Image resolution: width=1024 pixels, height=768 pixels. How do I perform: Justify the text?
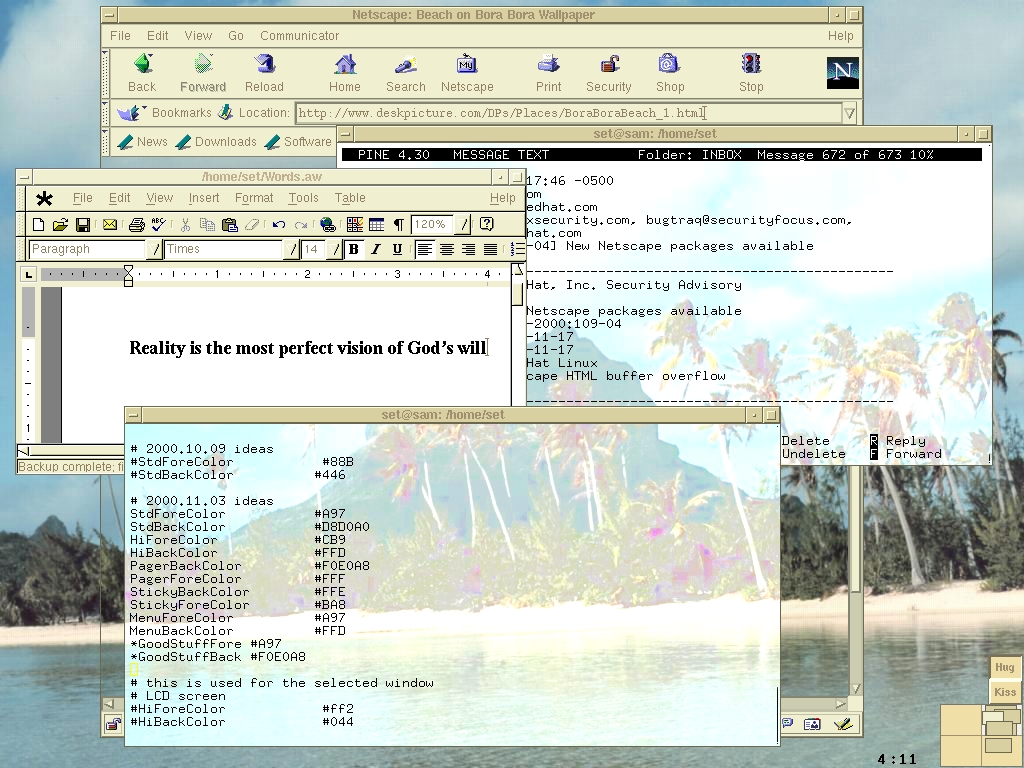tap(490, 249)
